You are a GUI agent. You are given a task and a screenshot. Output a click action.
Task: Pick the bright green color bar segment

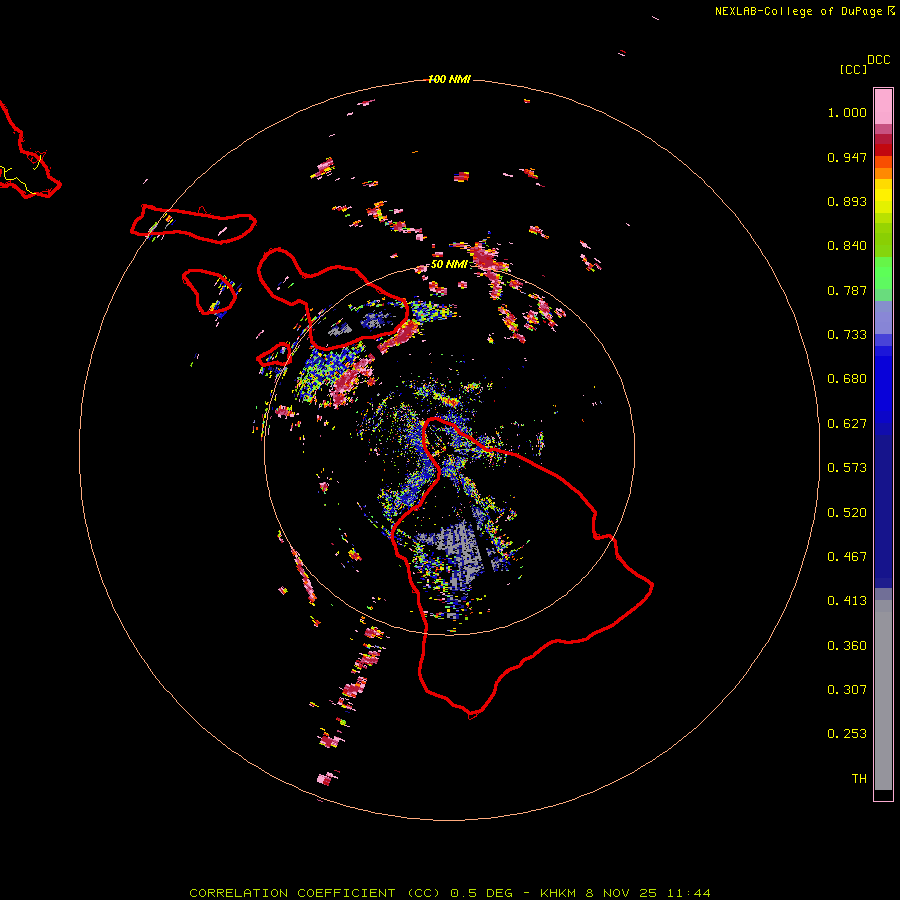coord(883,273)
